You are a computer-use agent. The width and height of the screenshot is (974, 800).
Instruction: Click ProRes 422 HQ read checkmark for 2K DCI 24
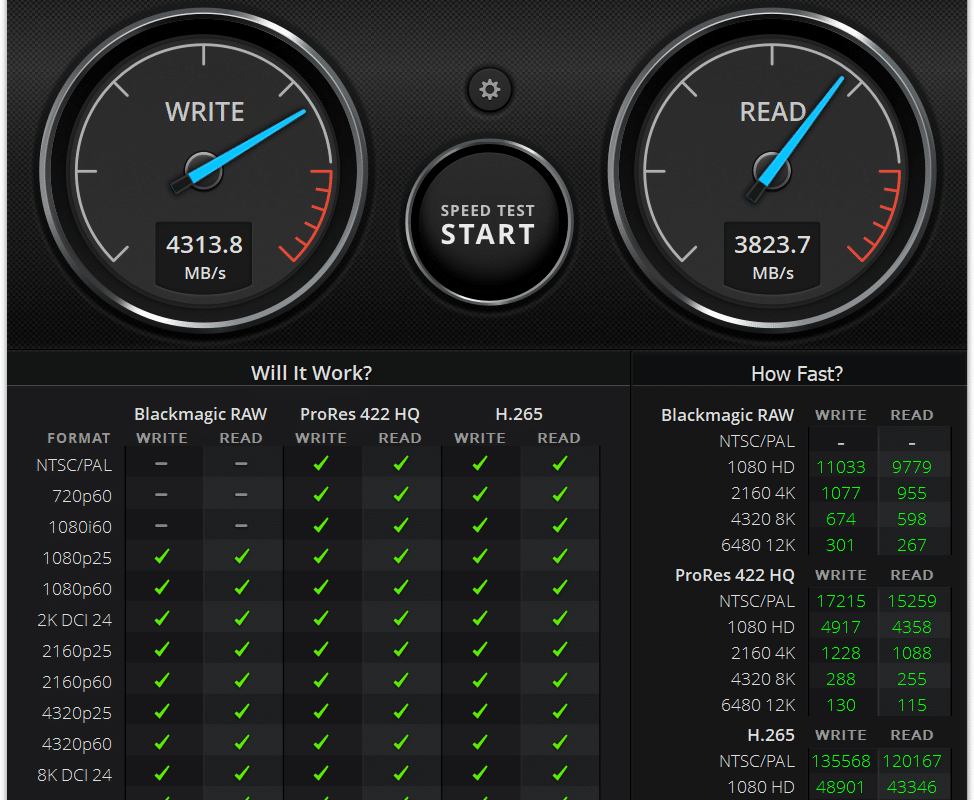[x=401, y=619]
